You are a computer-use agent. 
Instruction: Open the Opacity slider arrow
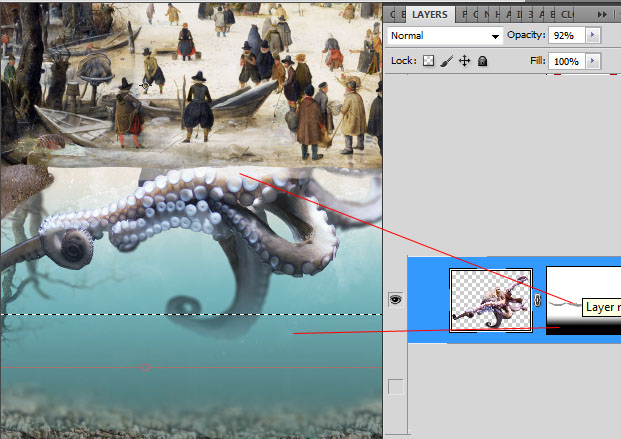[x=592, y=35]
